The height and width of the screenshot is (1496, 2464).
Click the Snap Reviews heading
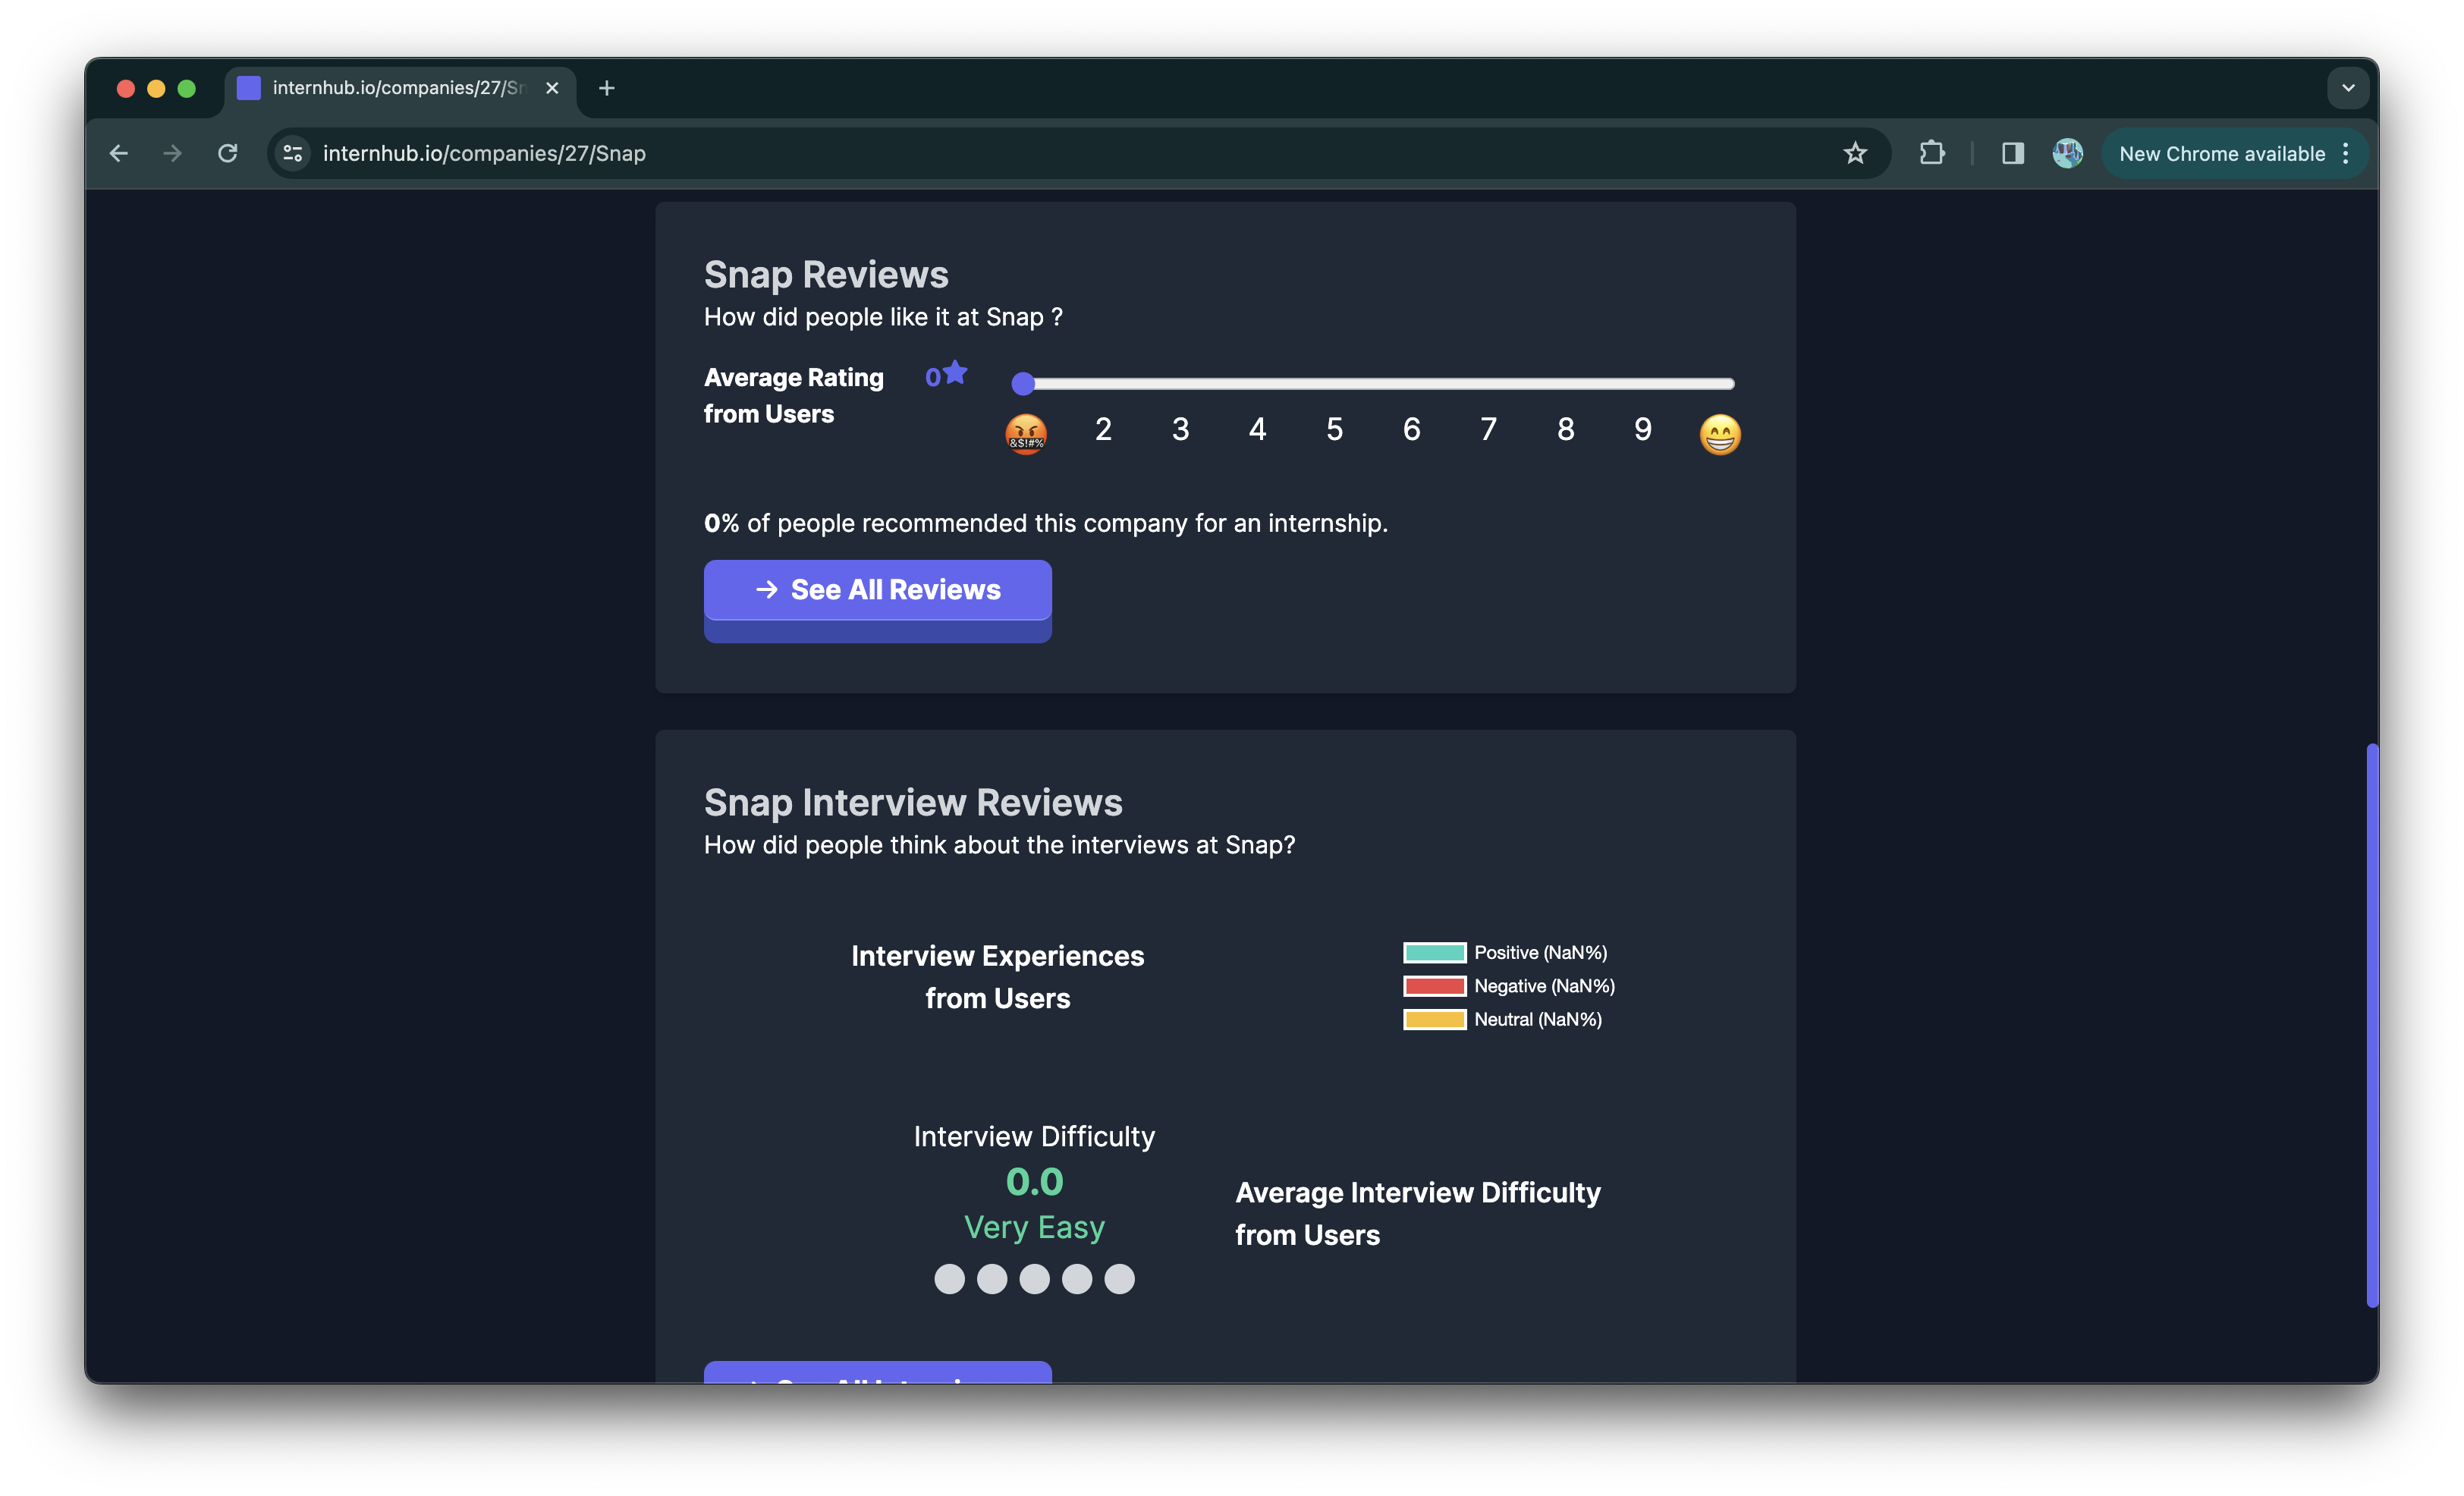pyautogui.click(x=826, y=274)
